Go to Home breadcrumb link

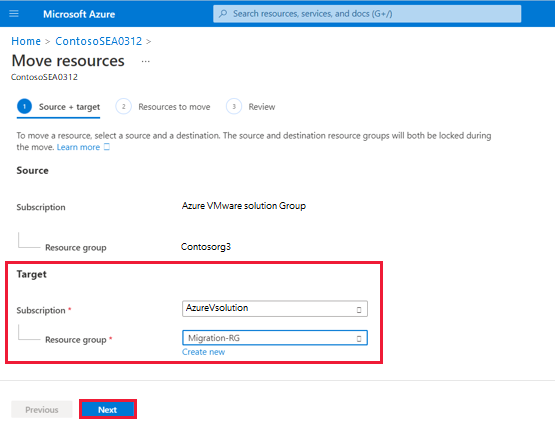(x=26, y=41)
